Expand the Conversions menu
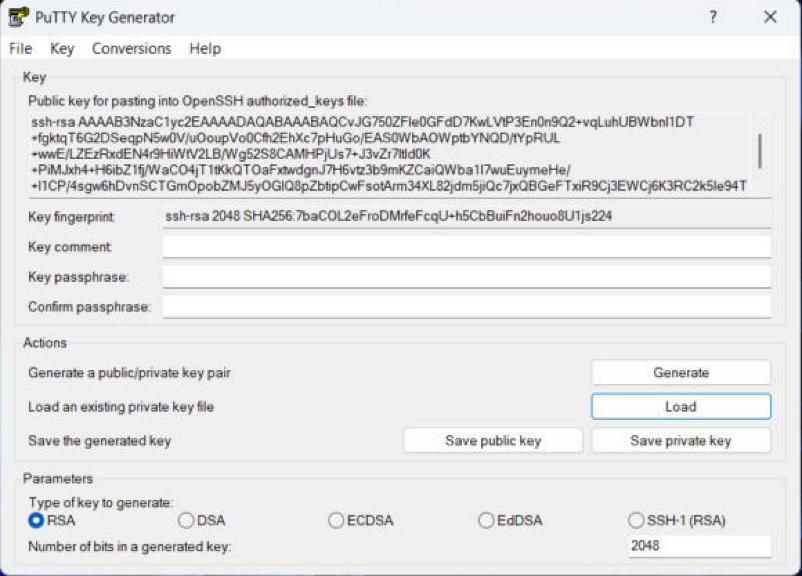This screenshot has height=576, width=802. 131,49
